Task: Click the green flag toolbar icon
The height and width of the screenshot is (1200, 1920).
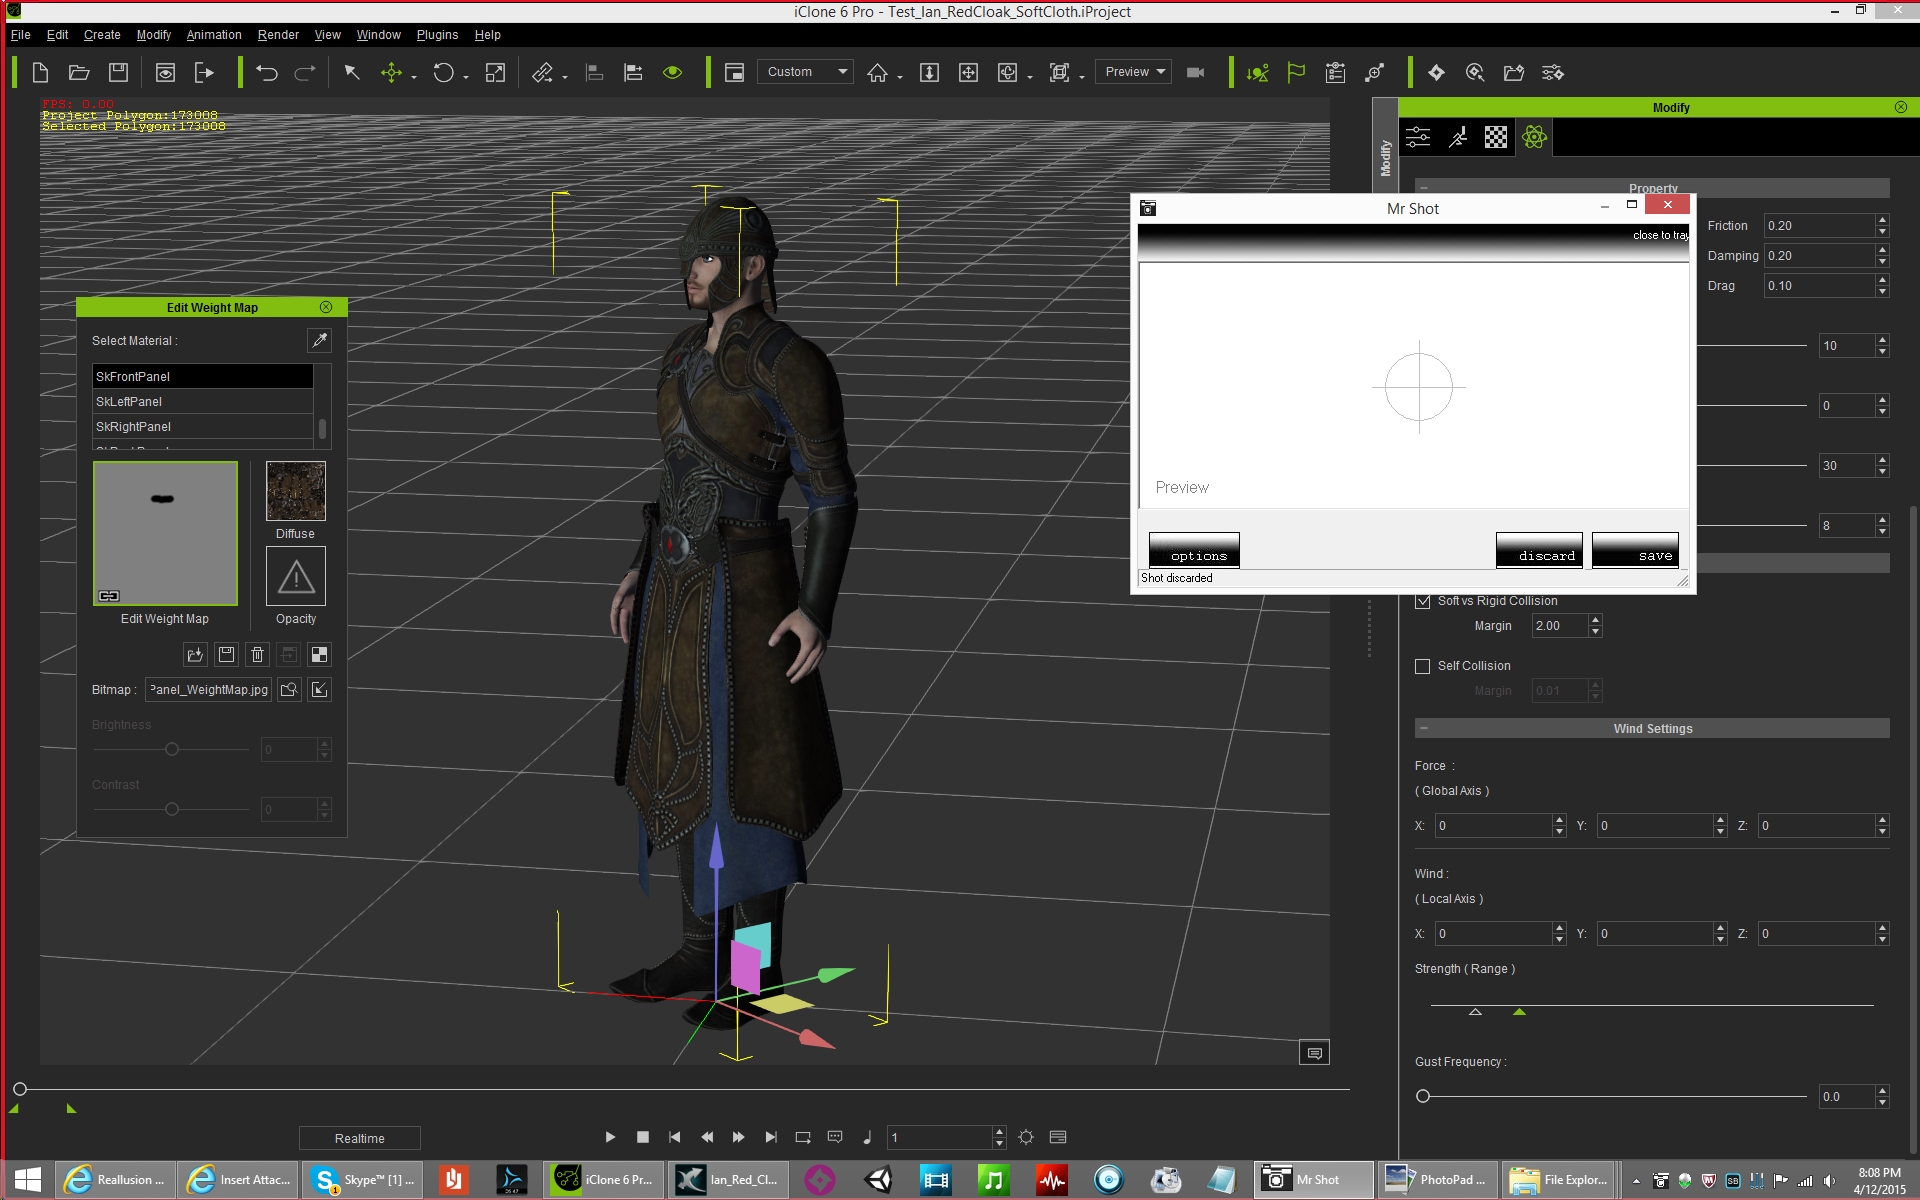Action: (x=1296, y=72)
